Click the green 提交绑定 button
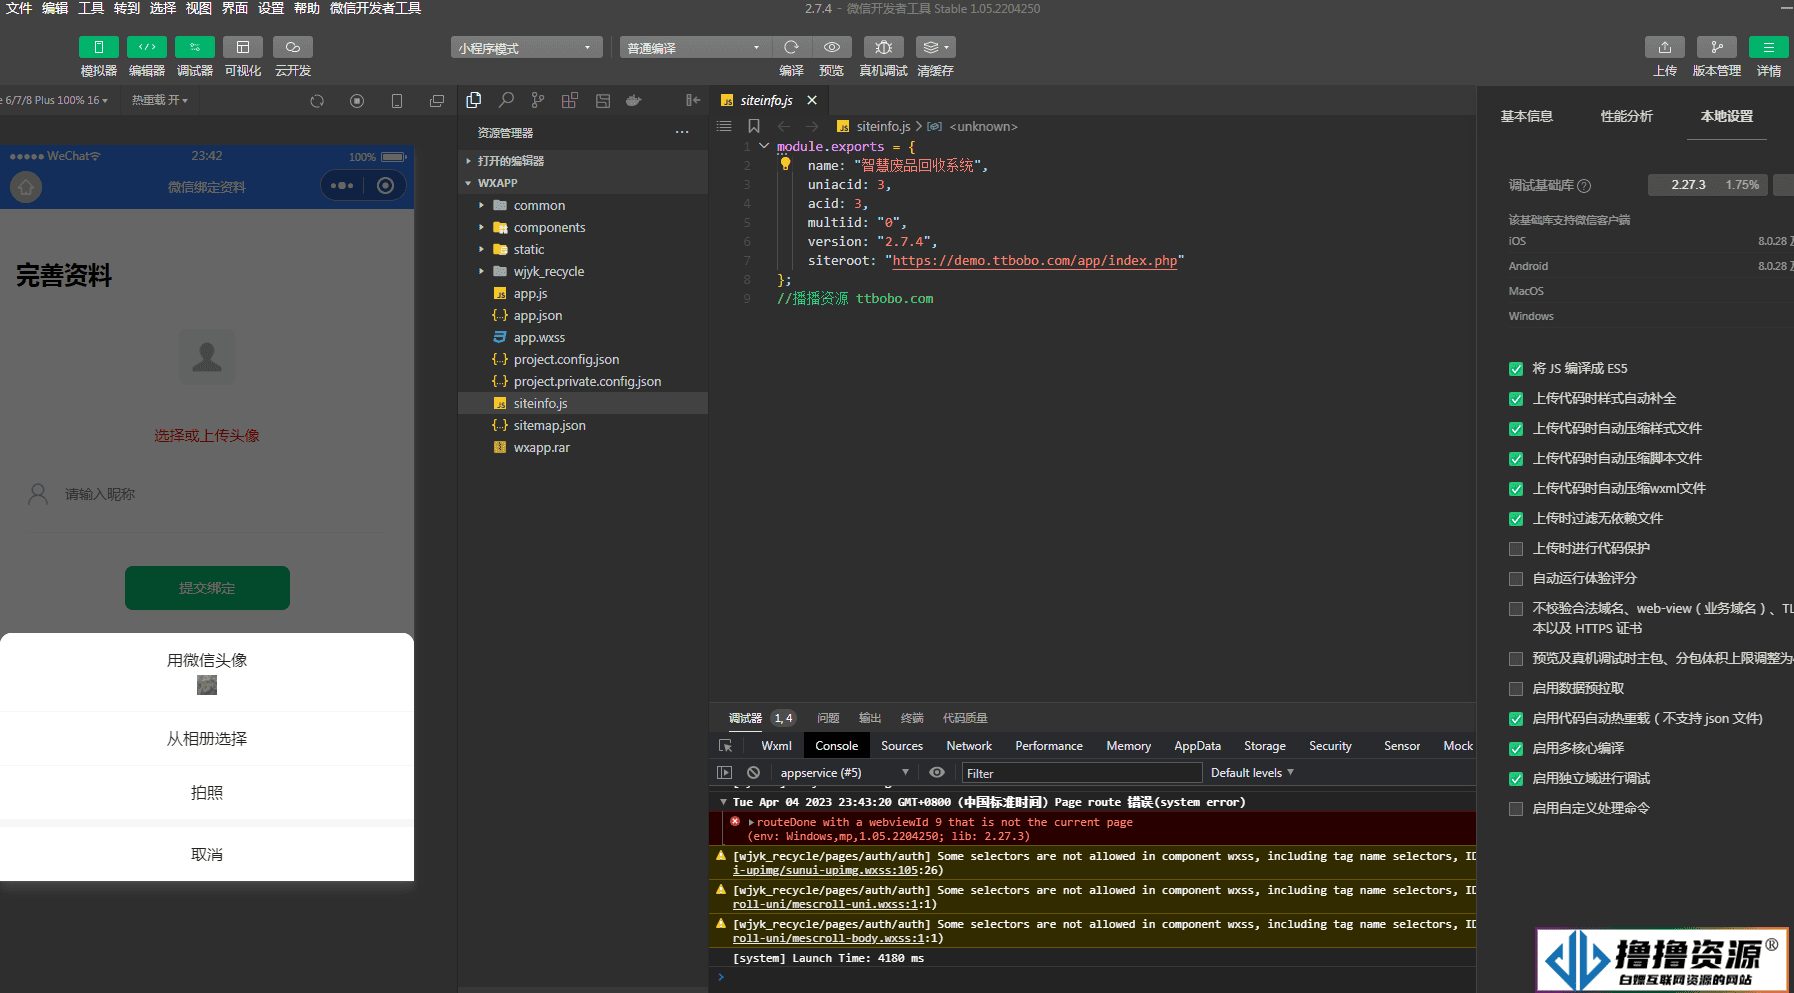This screenshot has height=993, width=1794. [207, 588]
